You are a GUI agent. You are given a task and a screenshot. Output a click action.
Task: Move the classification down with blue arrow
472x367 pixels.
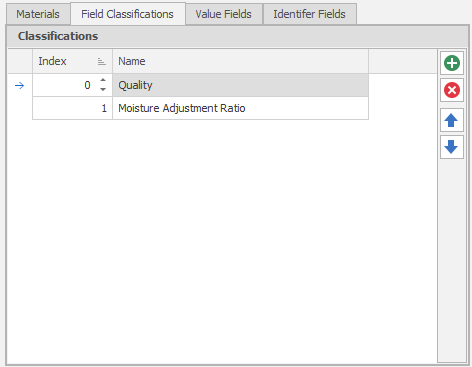coord(452,147)
